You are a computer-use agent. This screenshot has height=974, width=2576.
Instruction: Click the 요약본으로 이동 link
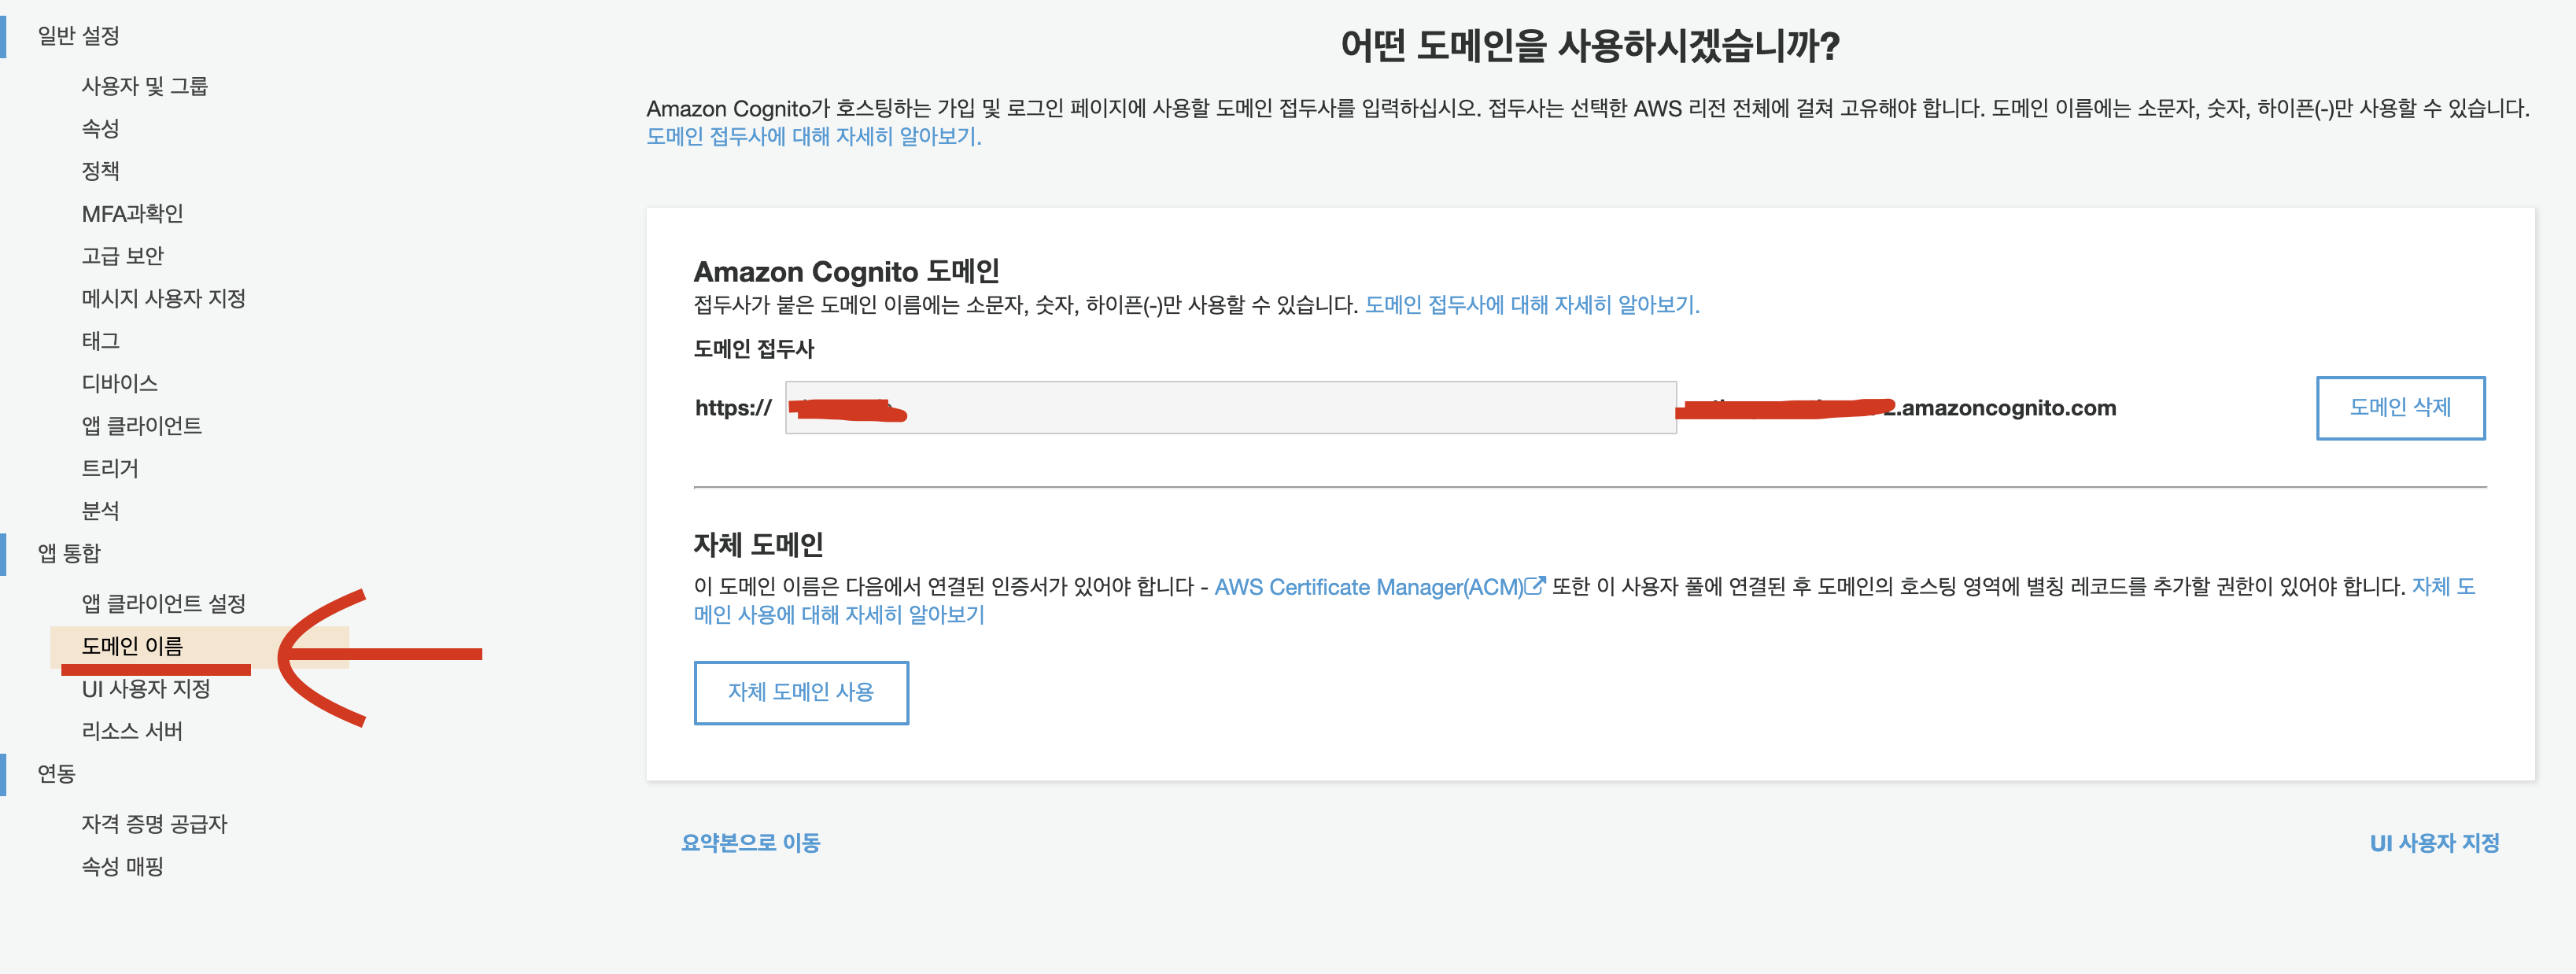coord(750,843)
